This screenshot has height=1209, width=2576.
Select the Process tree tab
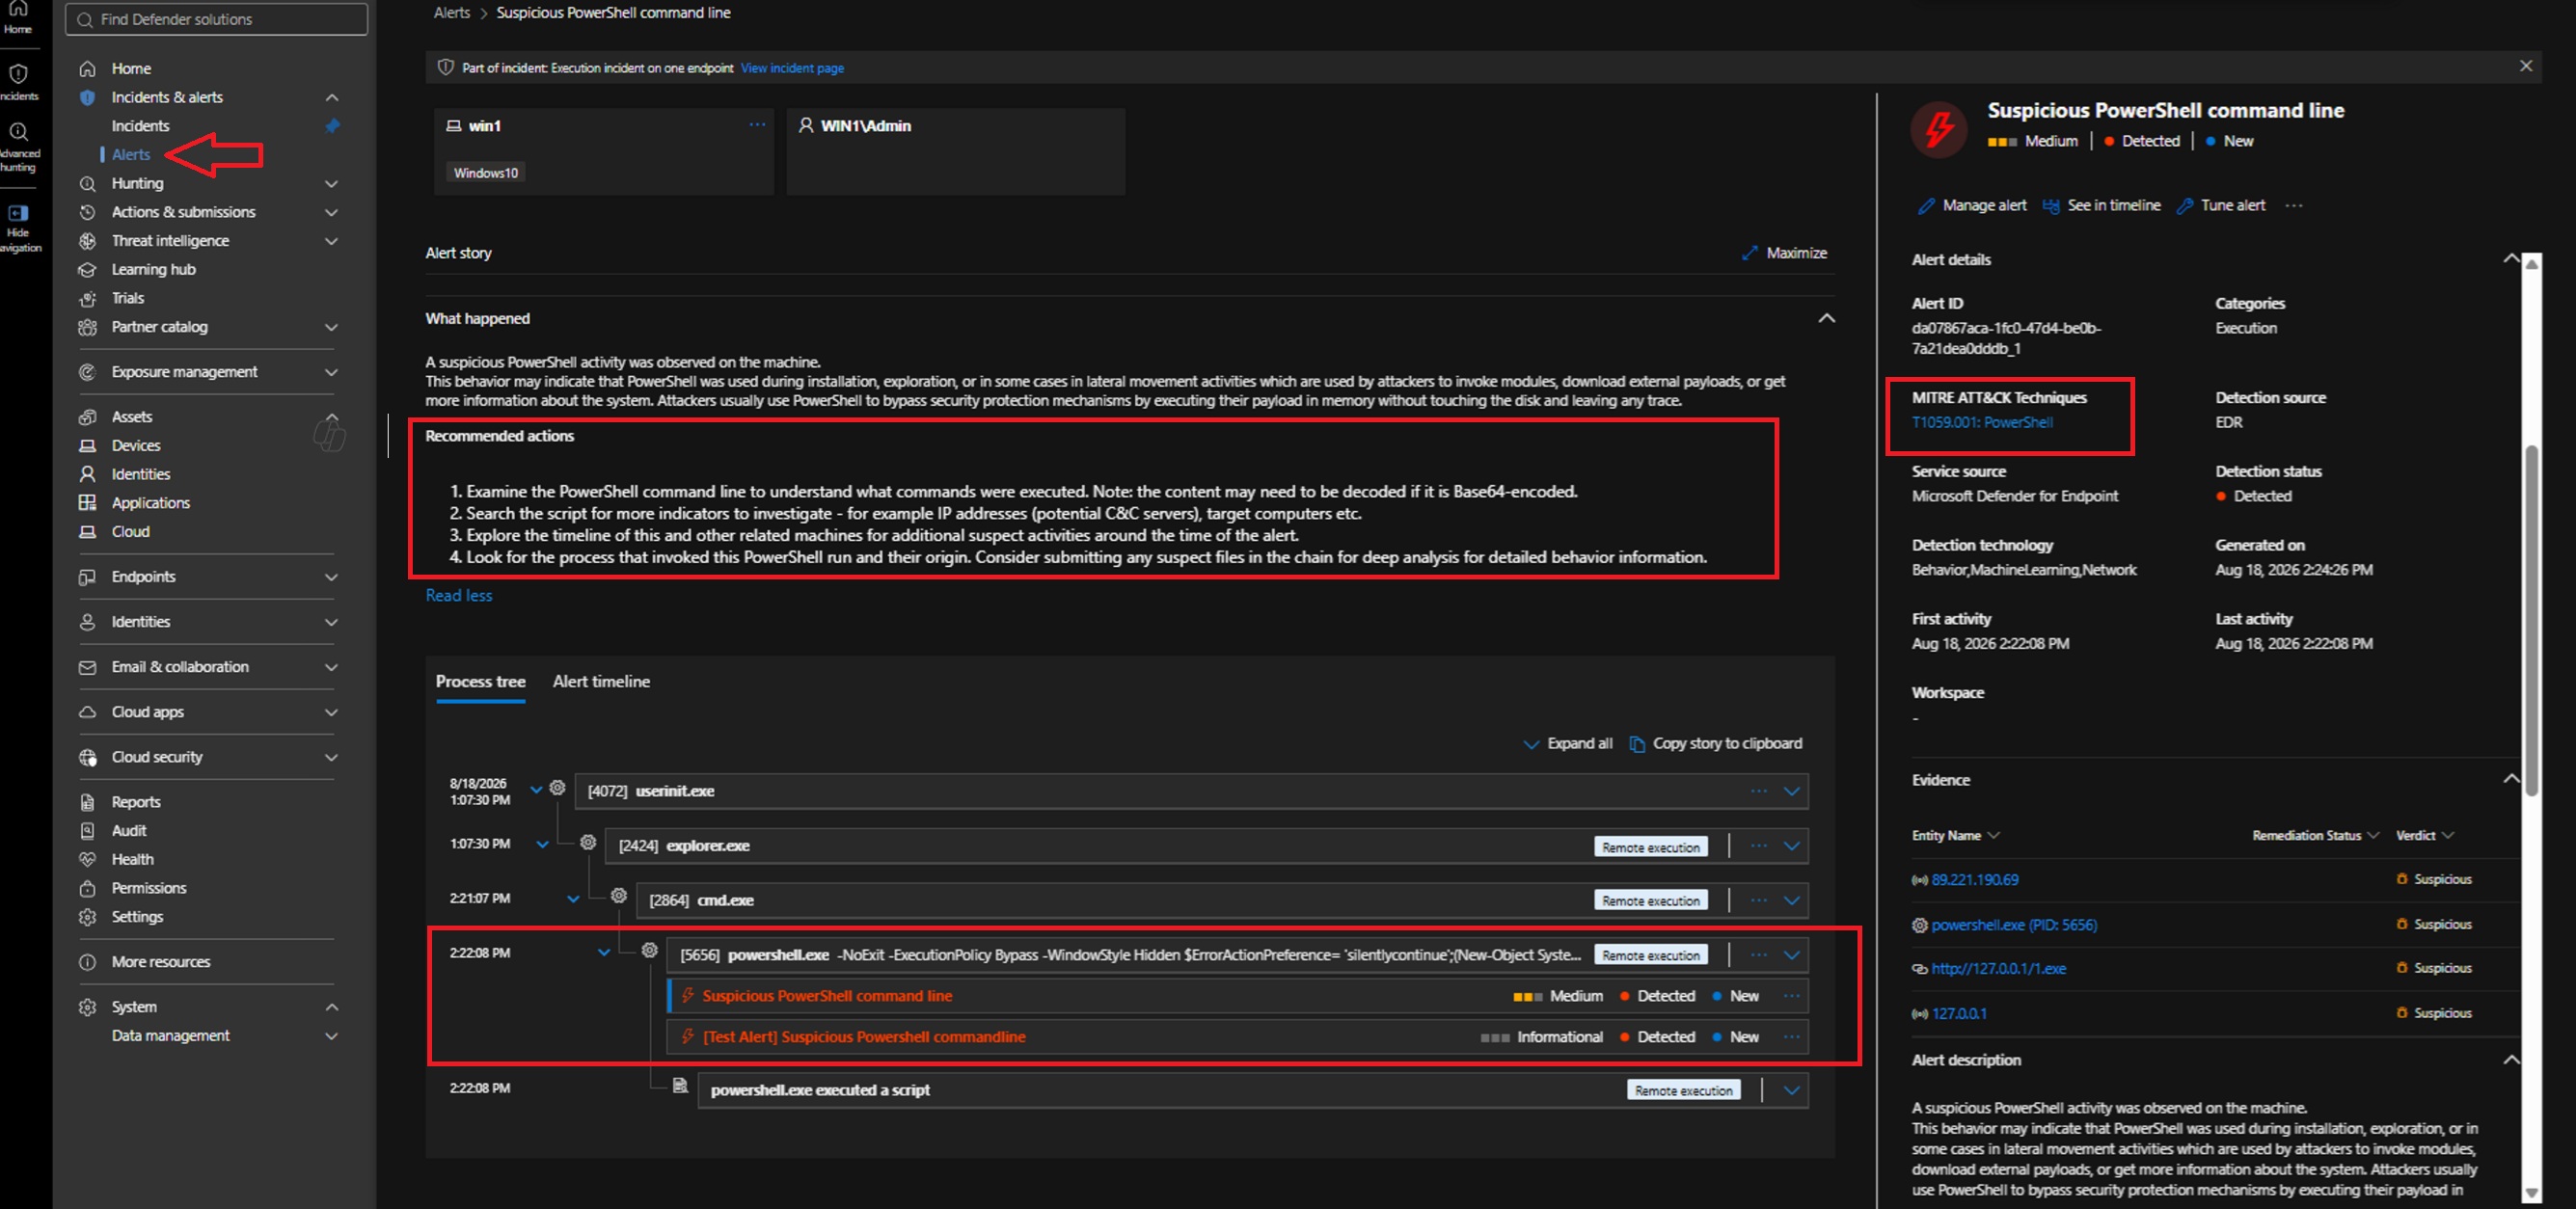[x=480, y=681]
